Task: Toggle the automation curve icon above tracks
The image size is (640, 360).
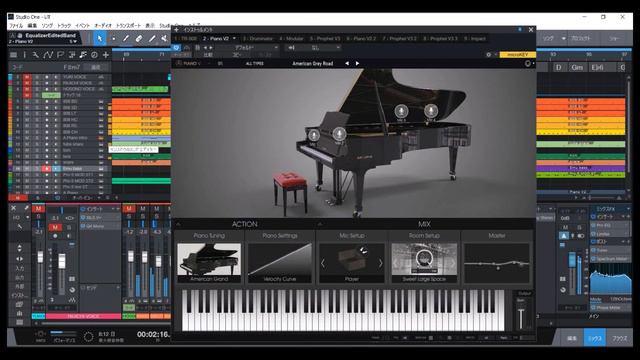Action: tap(48, 55)
